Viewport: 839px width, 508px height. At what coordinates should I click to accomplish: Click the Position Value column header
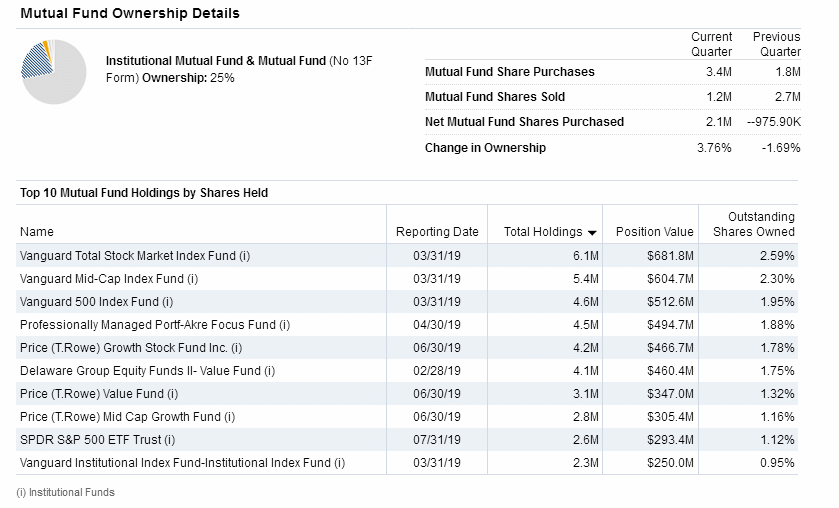coord(654,232)
